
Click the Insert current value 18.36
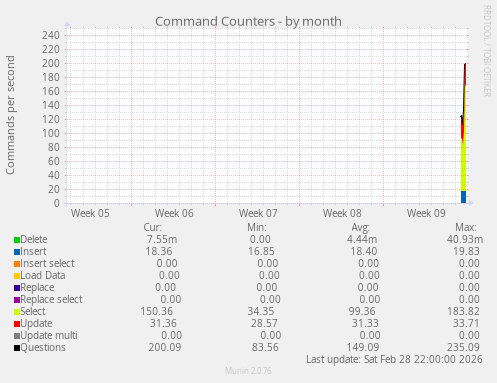click(159, 251)
